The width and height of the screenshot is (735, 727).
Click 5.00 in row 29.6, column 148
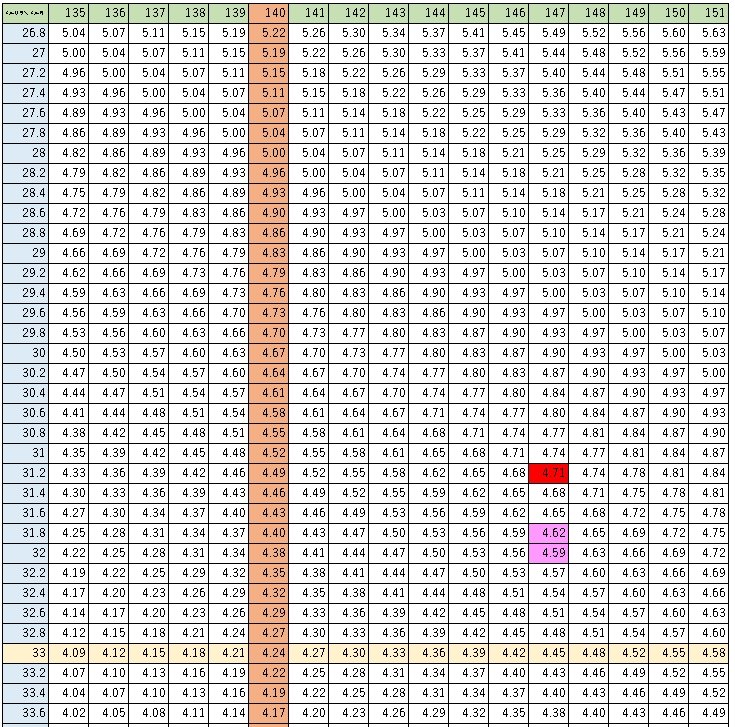point(588,313)
